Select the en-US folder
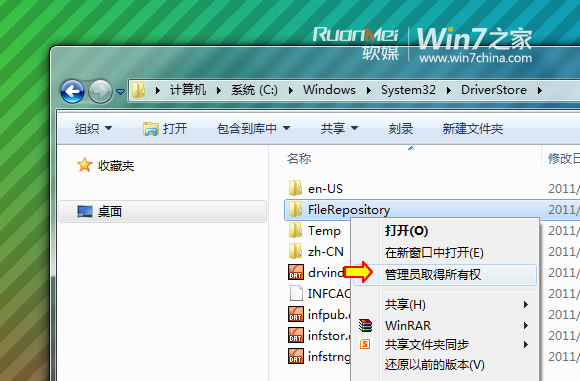The image size is (580, 381). (325, 189)
